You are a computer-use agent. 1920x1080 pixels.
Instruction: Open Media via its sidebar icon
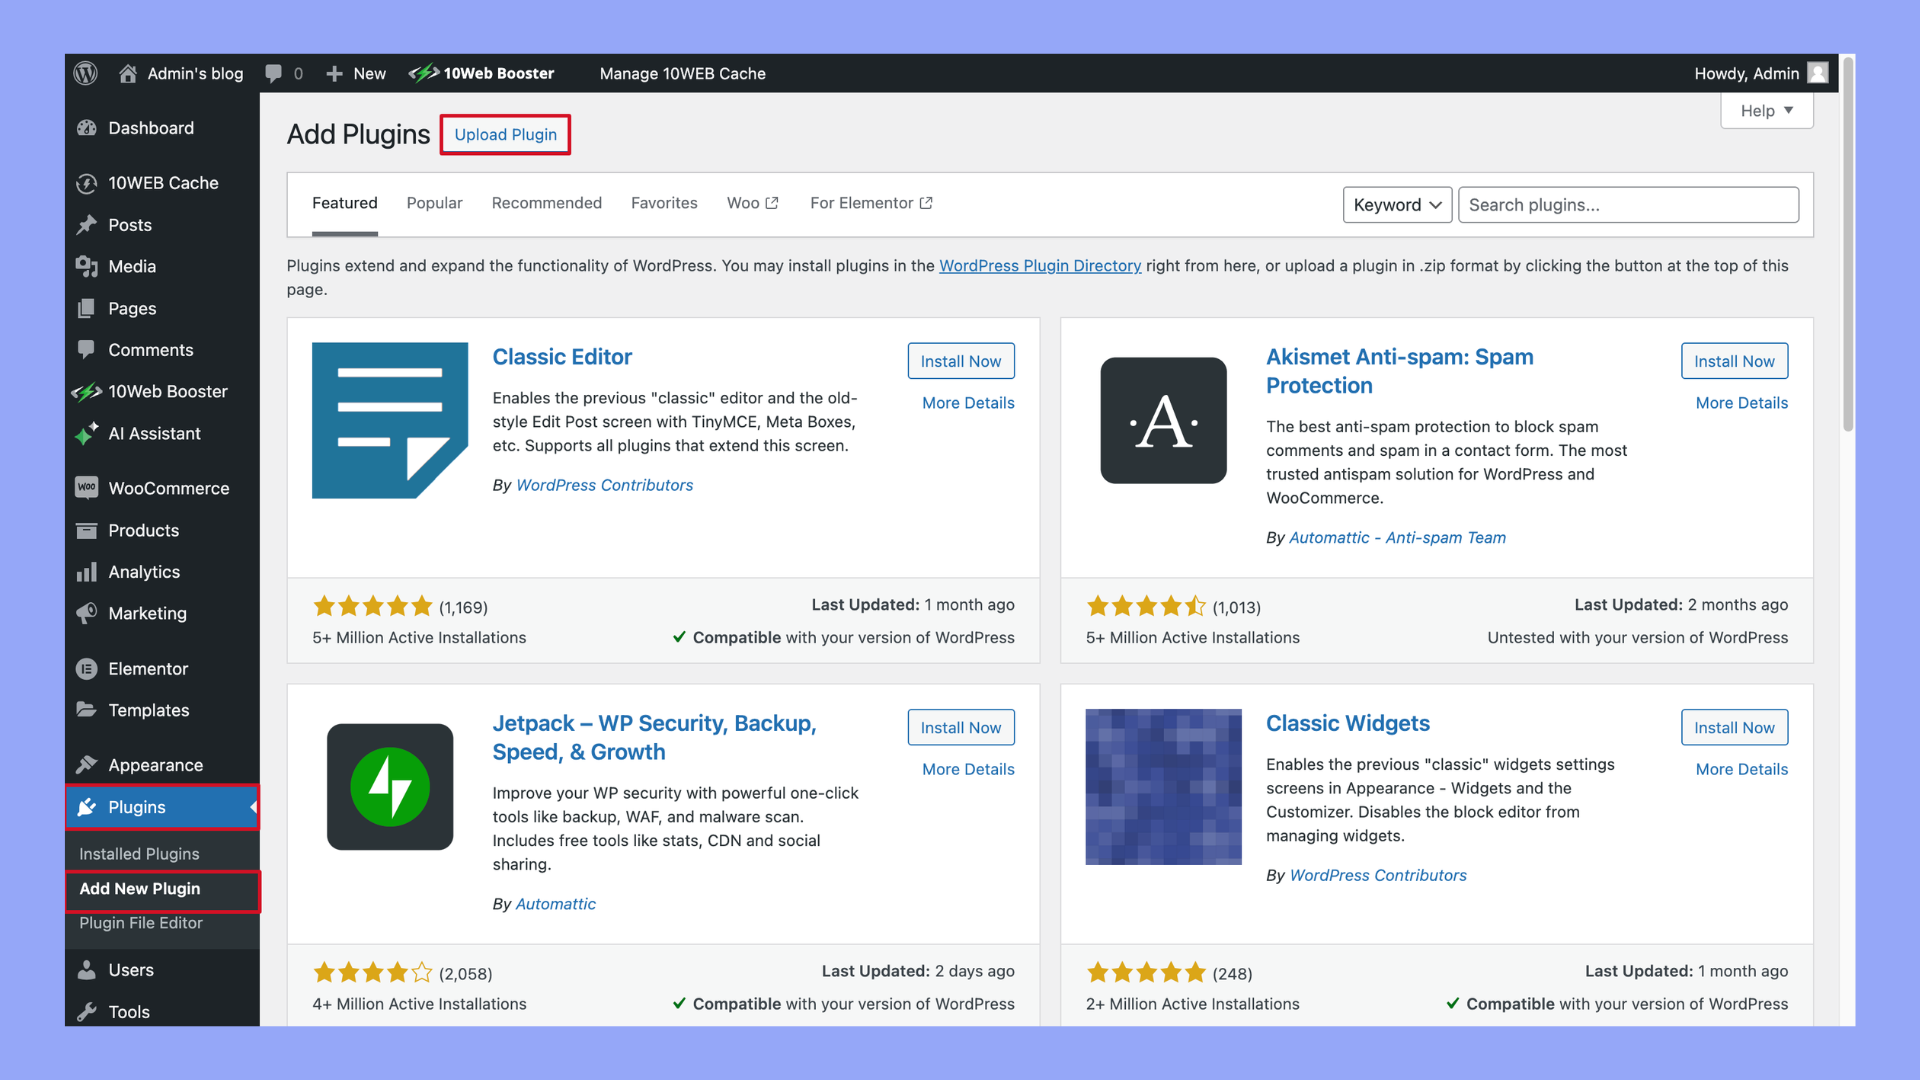pyautogui.click(x=87, y=266)
